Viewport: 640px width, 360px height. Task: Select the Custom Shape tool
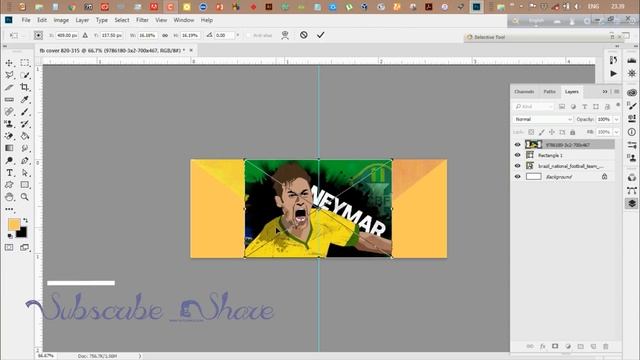[x=9, y=185]
